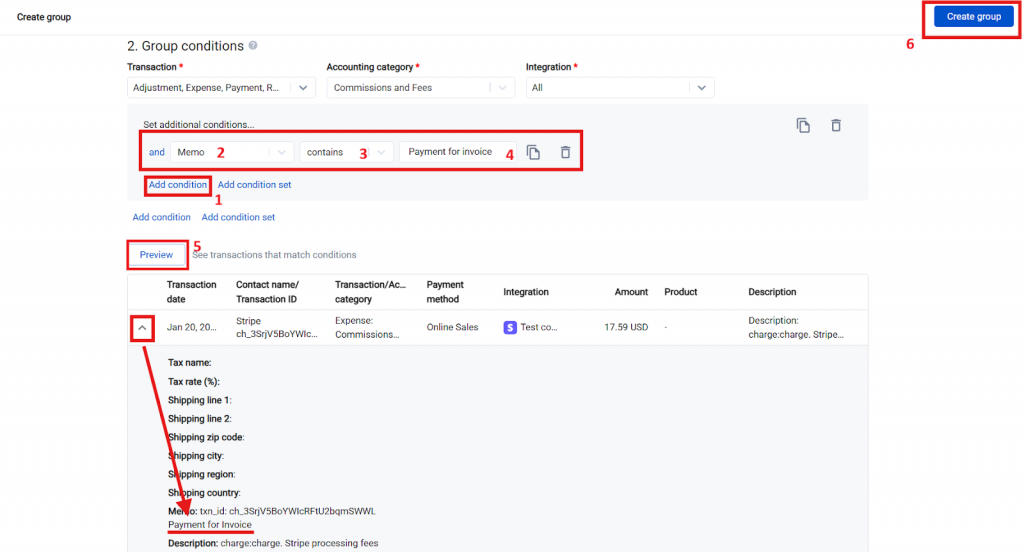Viewport: 1024px width, 552px height.
Task: Add condition set inside the gray panel
Action: click(254, 184)
